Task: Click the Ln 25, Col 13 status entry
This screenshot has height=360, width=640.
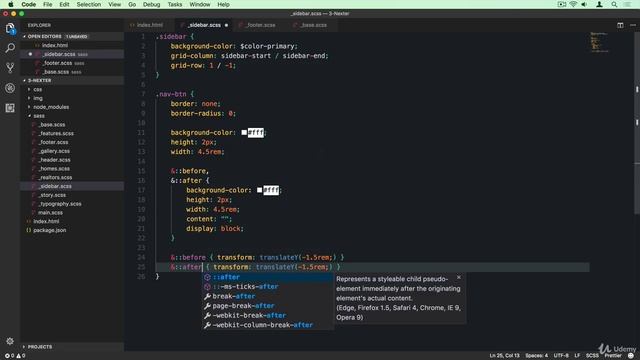Action: pos(504,356)
